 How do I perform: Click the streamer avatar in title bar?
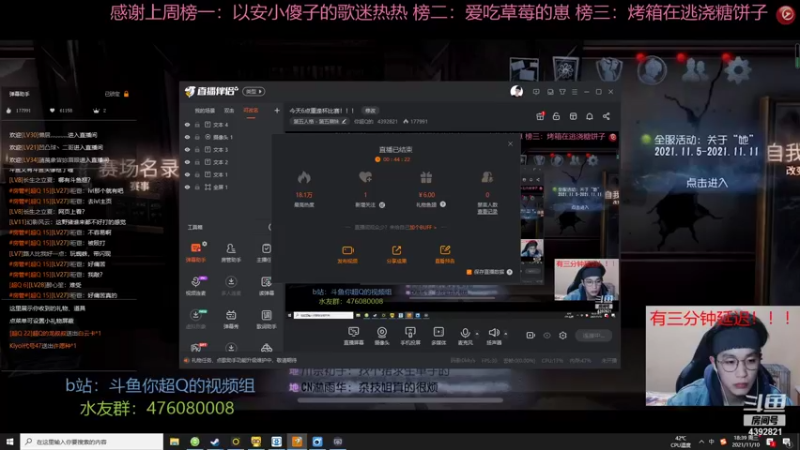pos(516,91)
